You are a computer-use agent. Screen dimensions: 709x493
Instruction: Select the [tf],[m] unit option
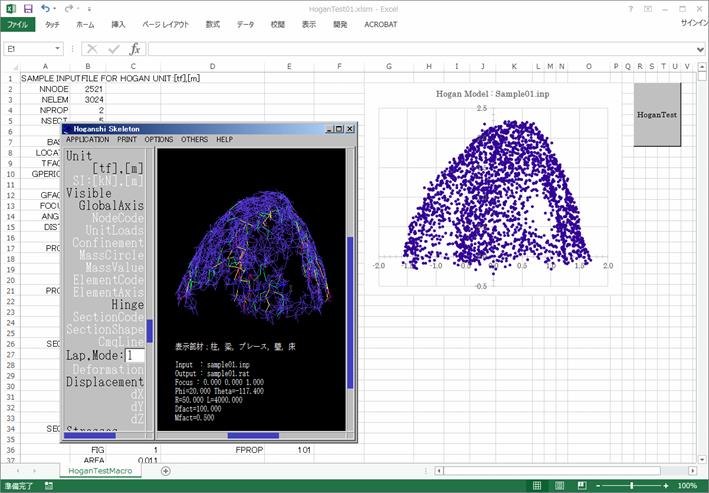click(118, 168)
